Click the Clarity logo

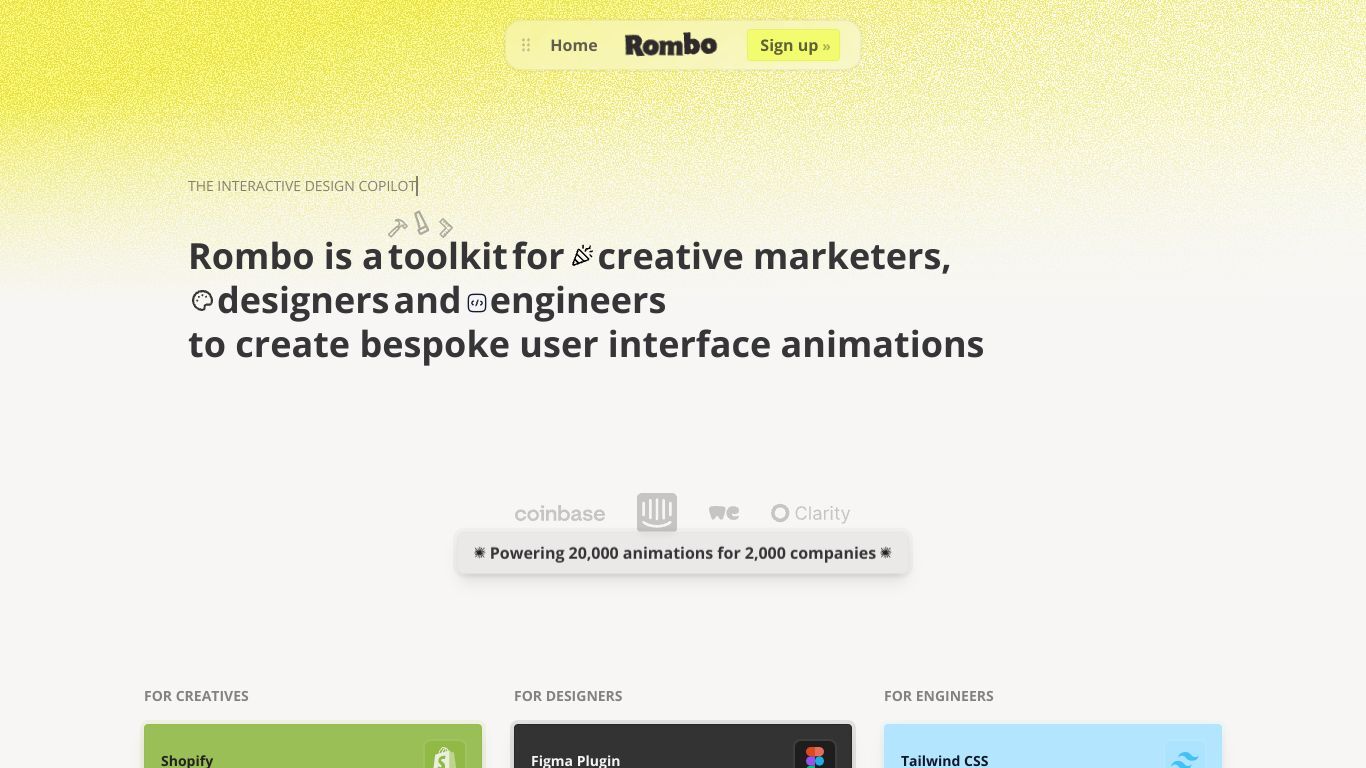pyautogui.click(x=811, y=513)
